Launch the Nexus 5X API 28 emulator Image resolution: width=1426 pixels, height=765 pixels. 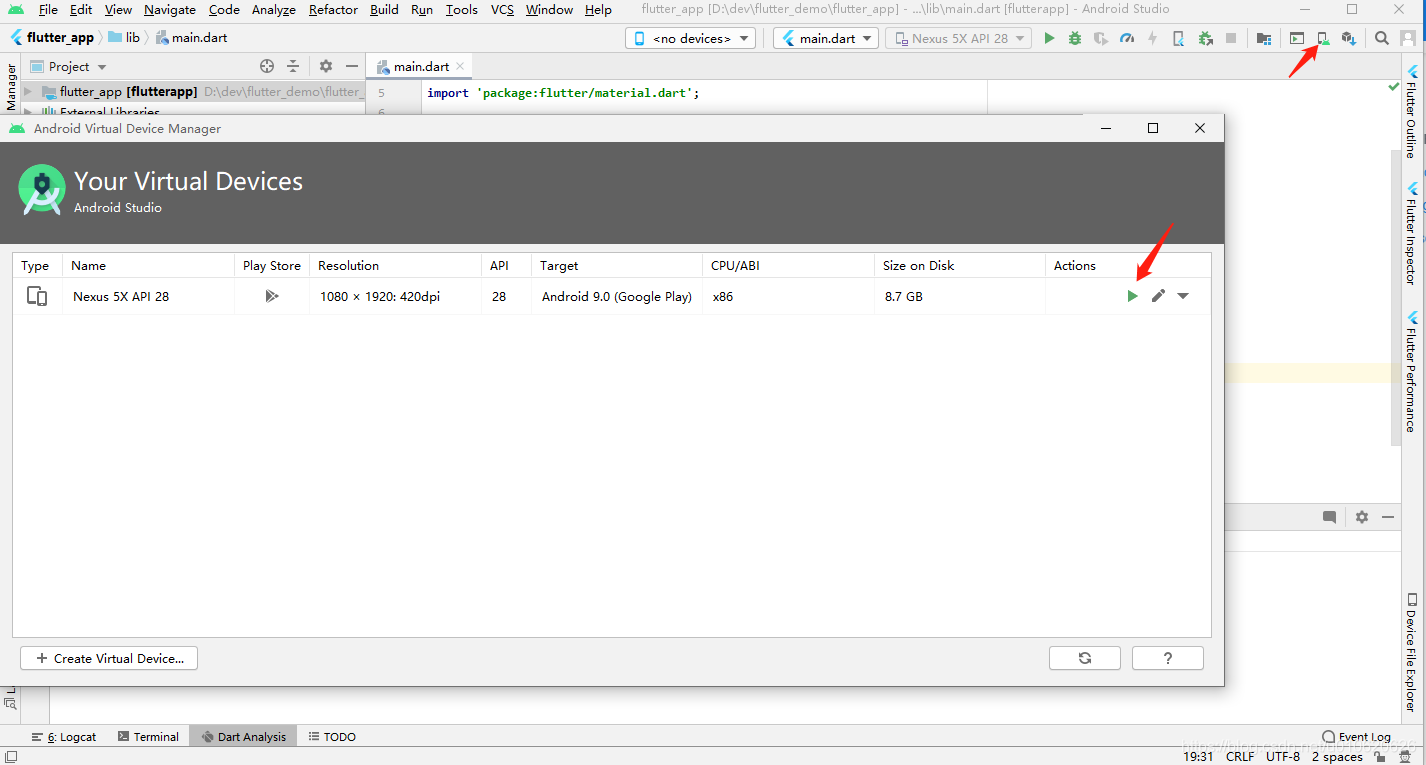click(1132, 296)
